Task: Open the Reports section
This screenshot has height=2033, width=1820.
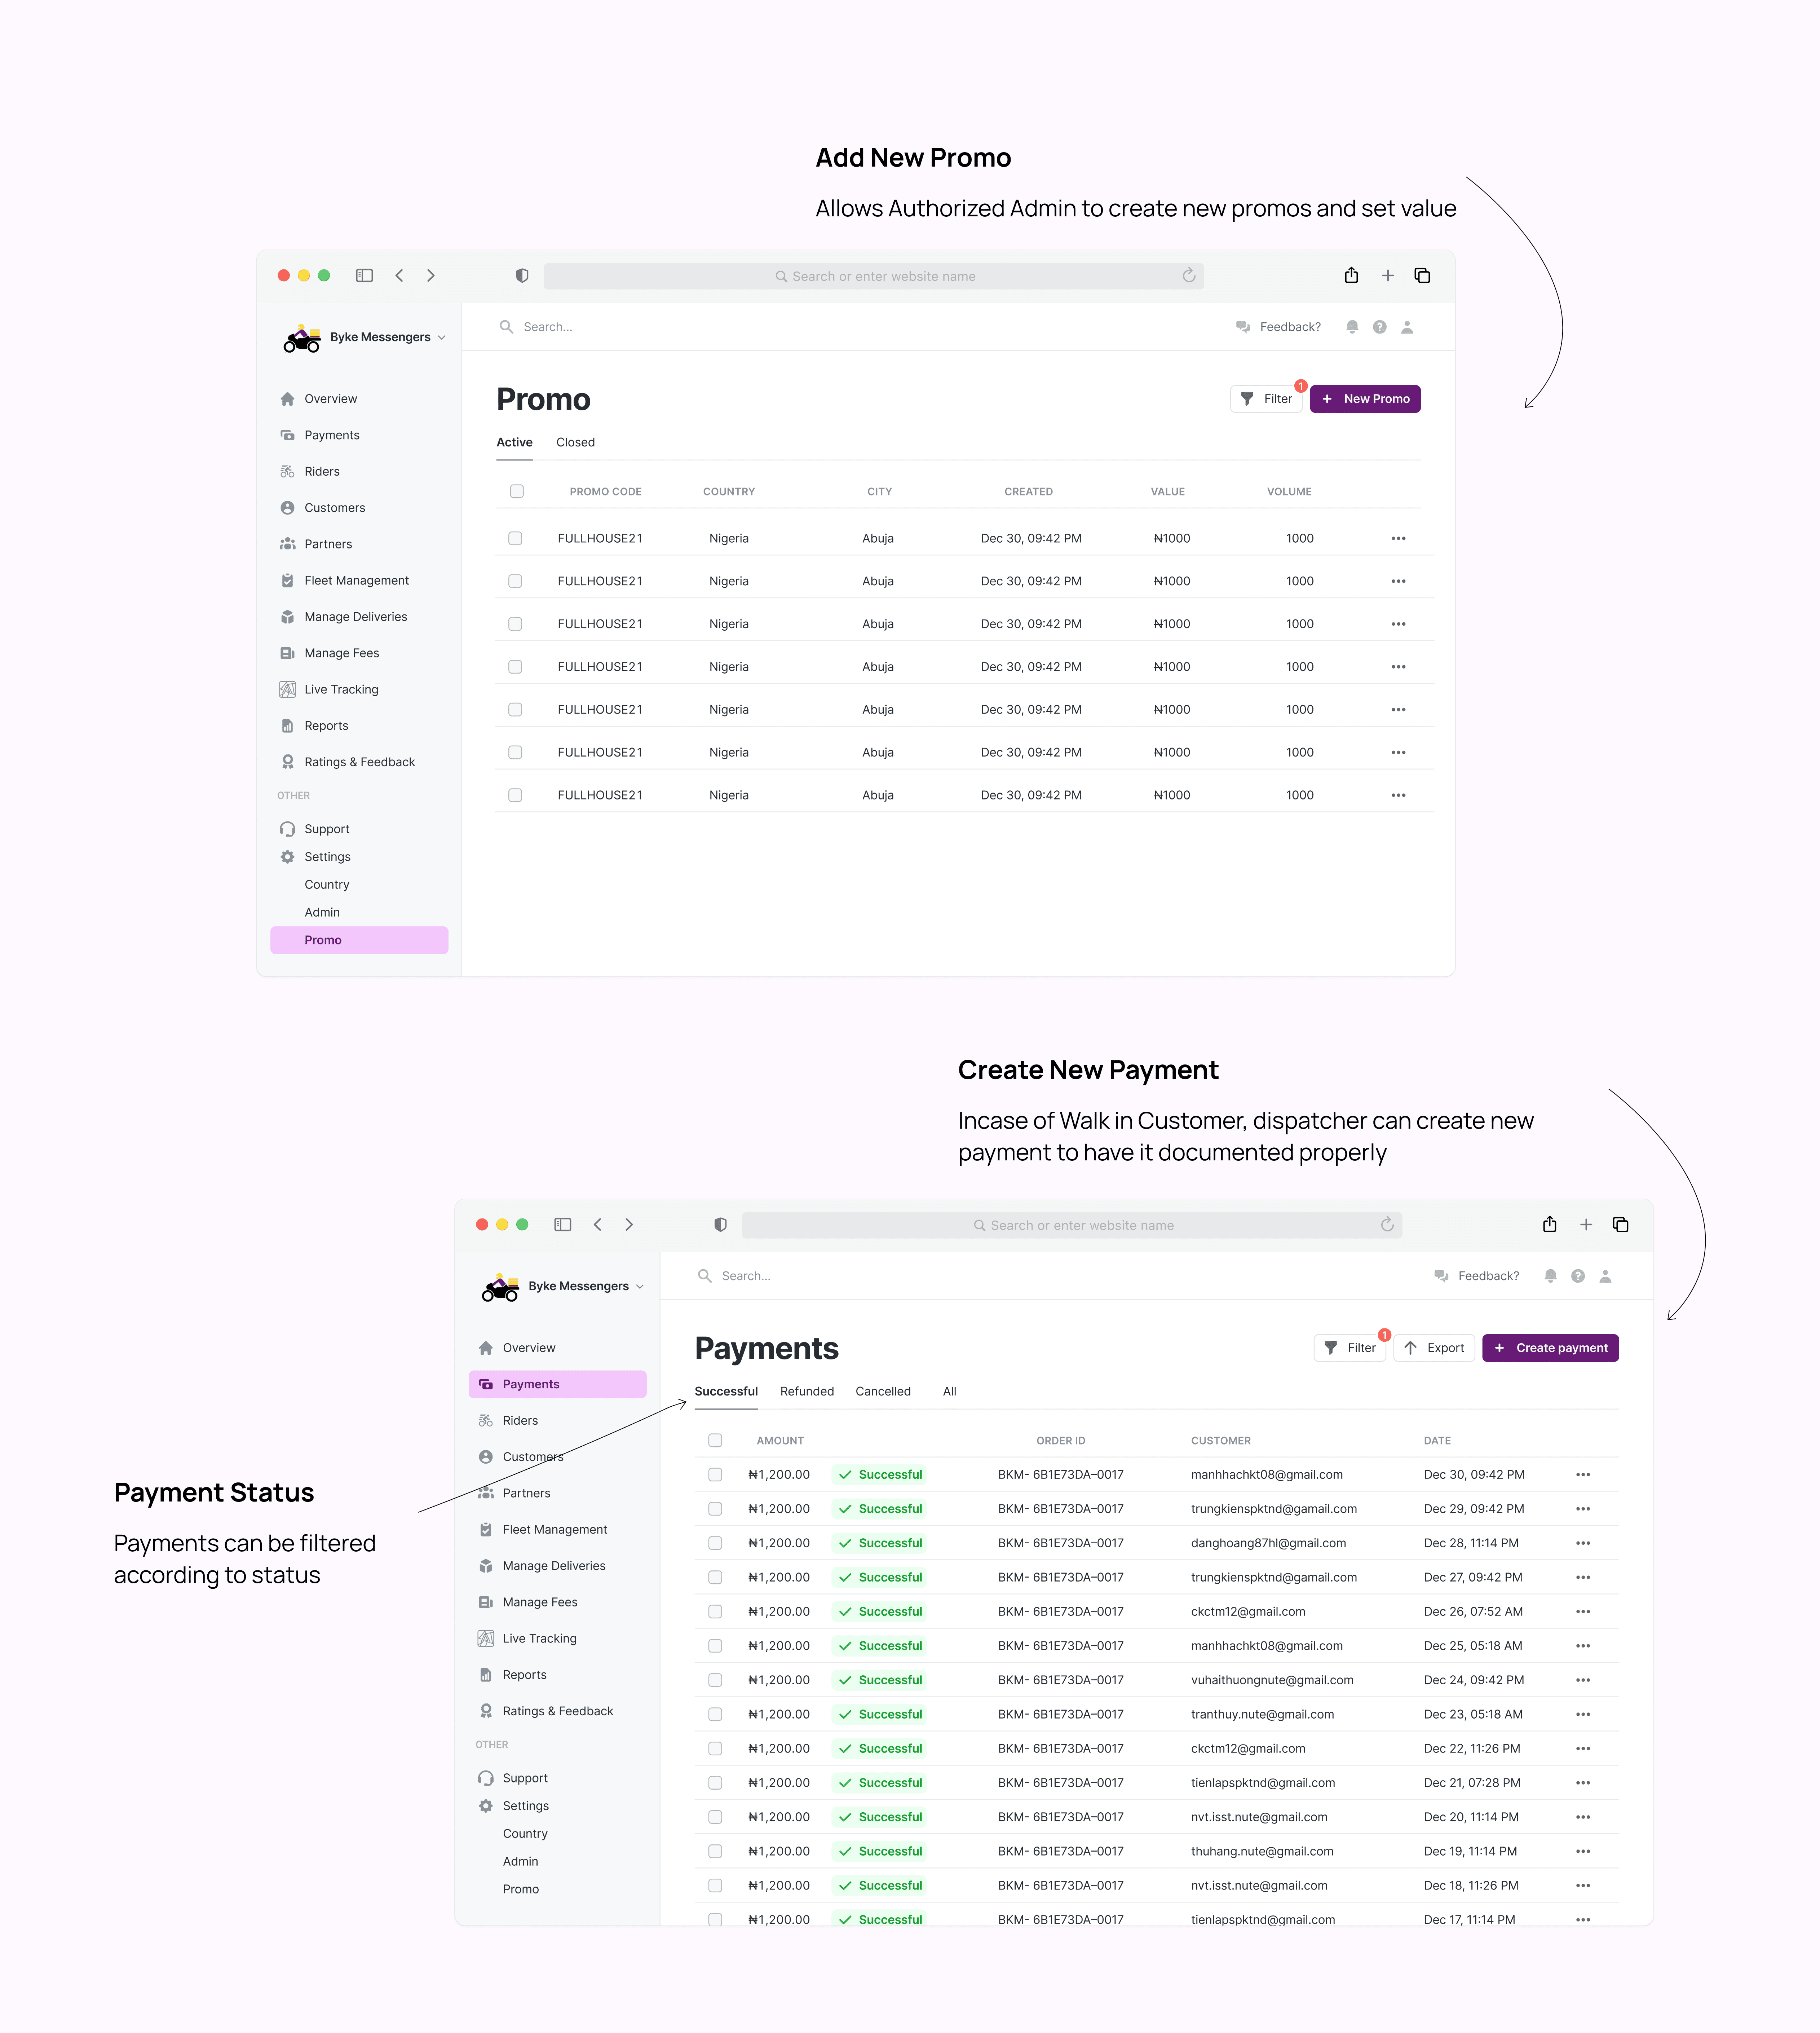Action: coord(326,725)
